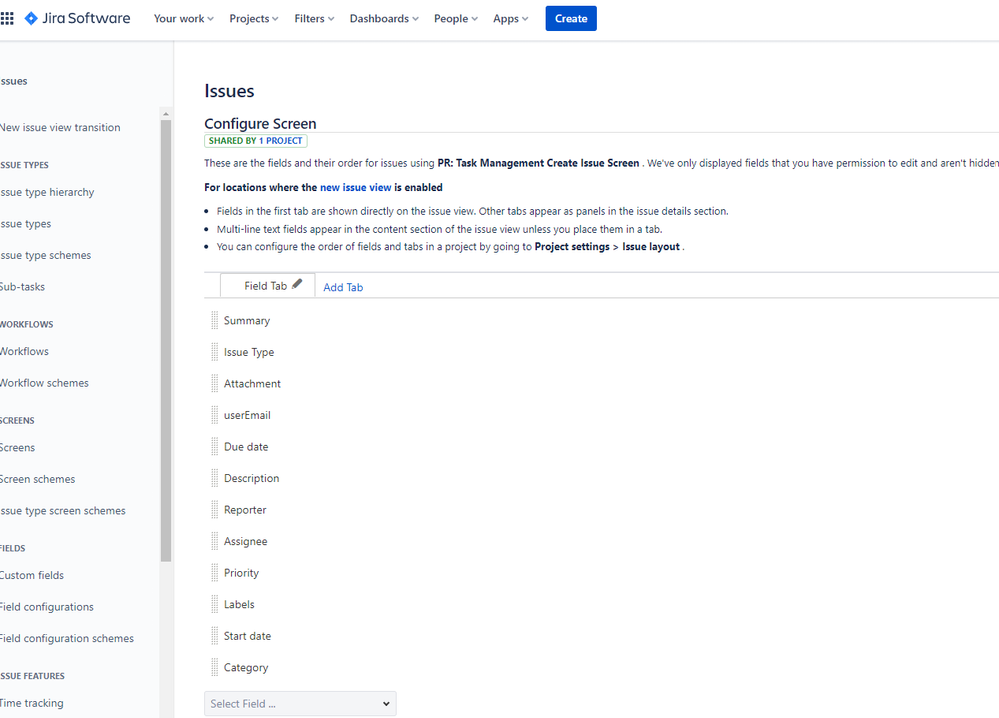Open the Your work menu

pos(182,18)
